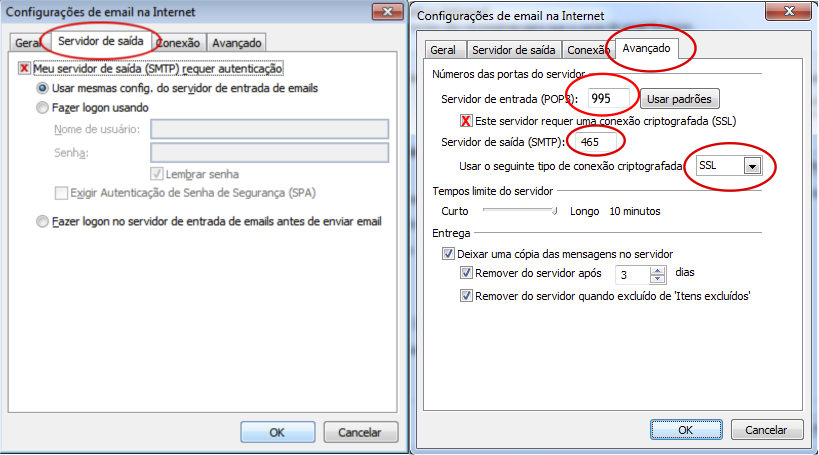Viewport: 819px width, 455px height.
Task: Toggle the POP3 SSL encrypted connection checkbox
Action: click(x=466, y=121)
